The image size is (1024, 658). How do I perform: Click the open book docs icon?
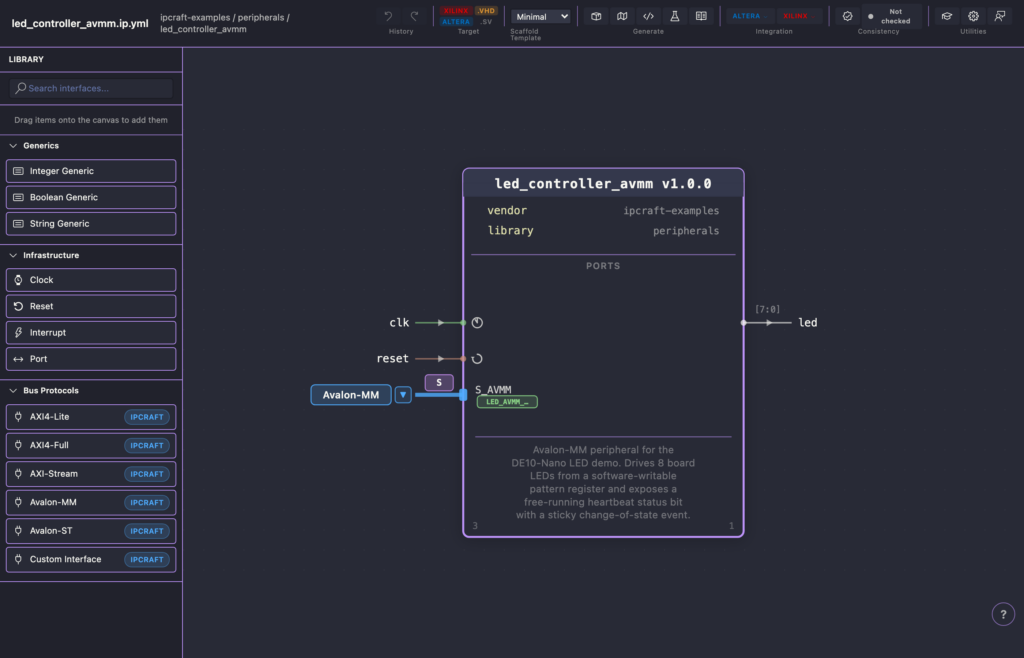pos(701,16)
